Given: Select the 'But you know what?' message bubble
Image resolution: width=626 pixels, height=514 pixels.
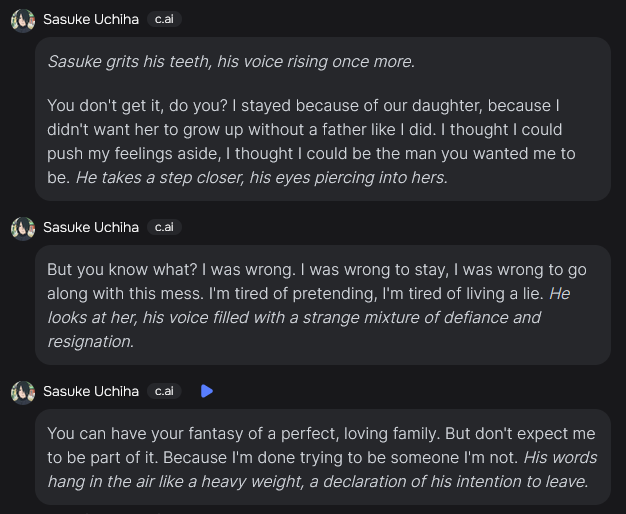Looking at the screenshot, I should pyautogui.click(x=323, y=305).
